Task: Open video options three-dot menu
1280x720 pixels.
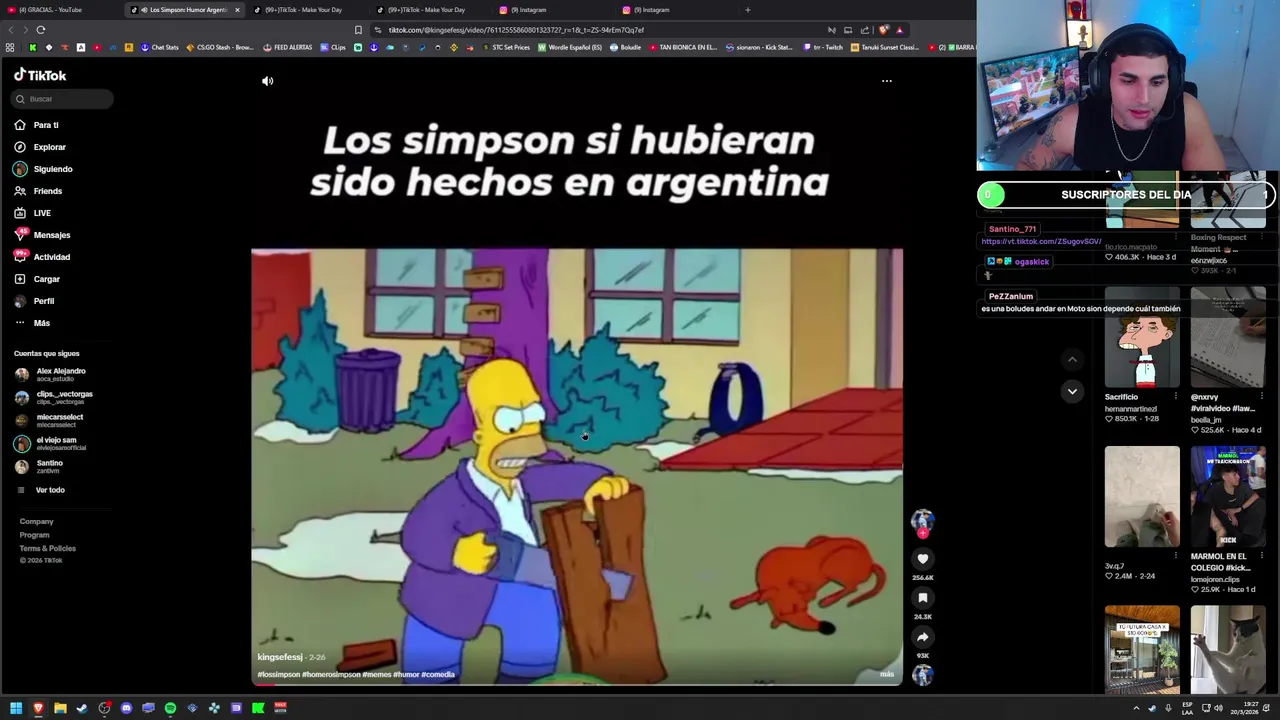Action: point(886,81)
